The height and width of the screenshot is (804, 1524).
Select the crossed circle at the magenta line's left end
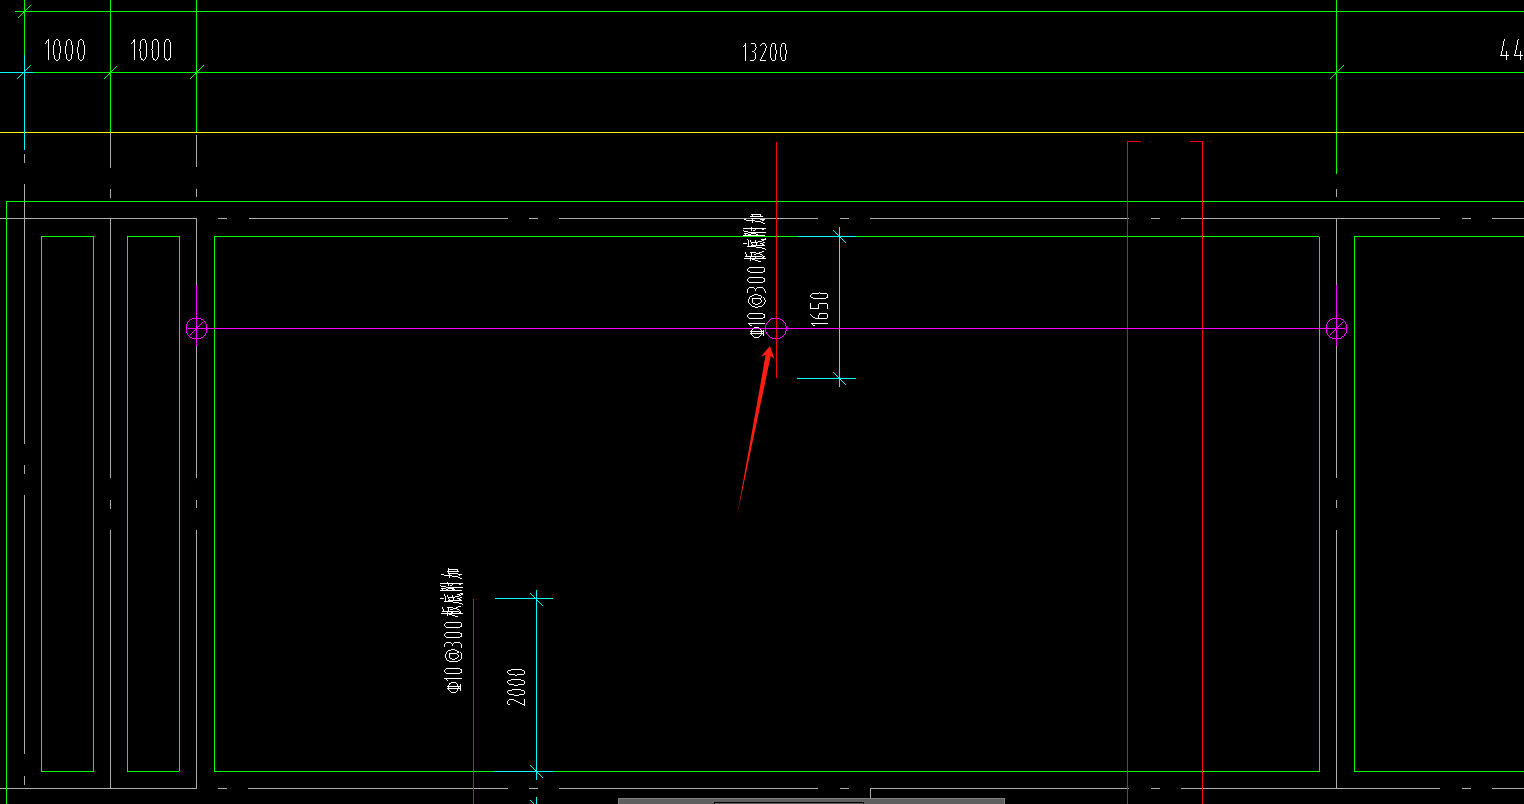197,328
